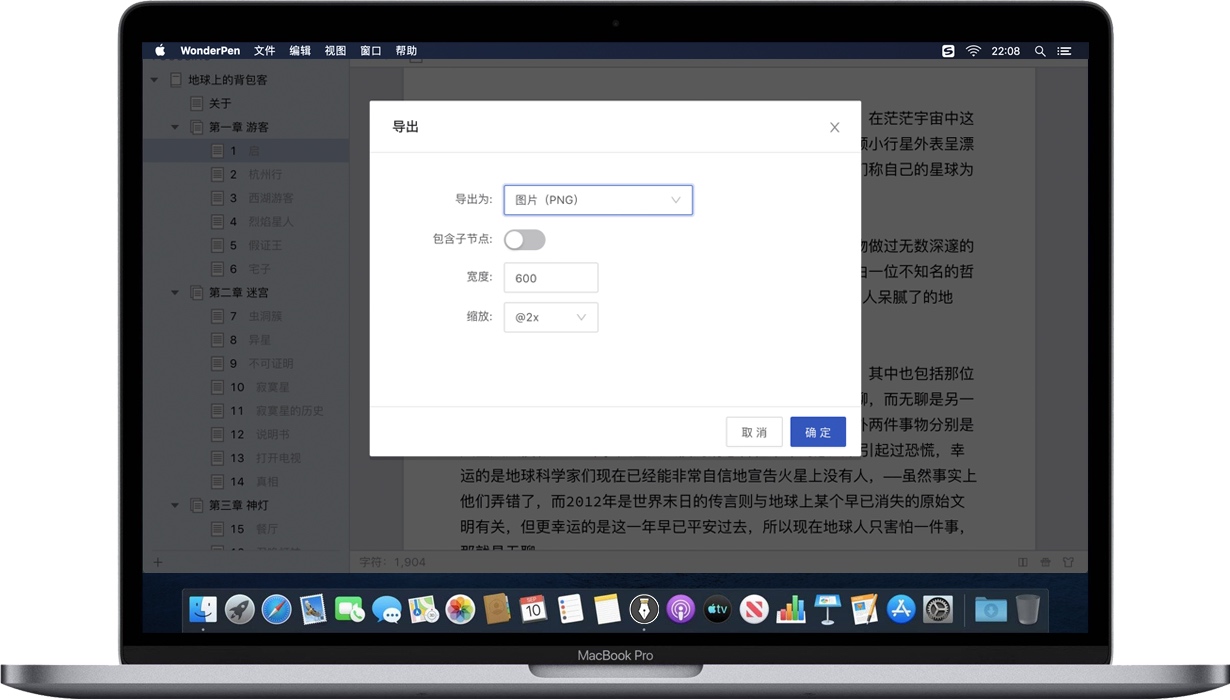
Task: Toggle the 包含子节点 switch
Action: coord(525,240)
